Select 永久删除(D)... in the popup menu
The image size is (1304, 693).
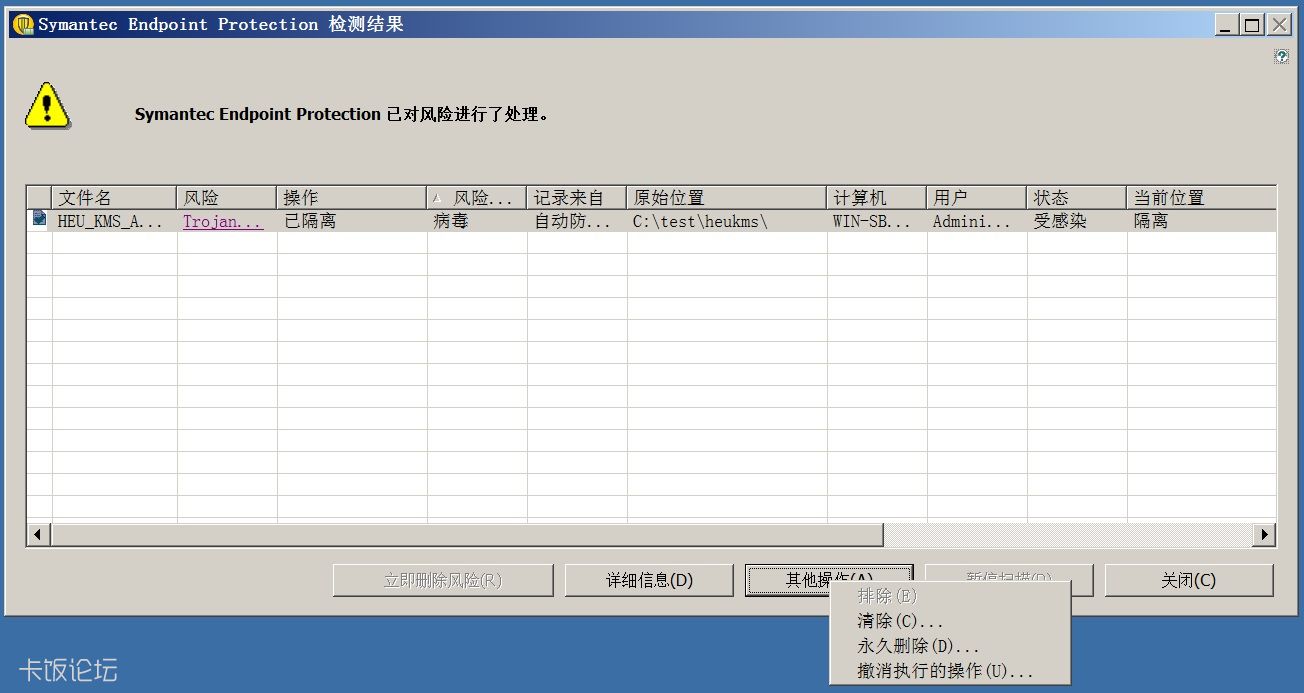[x=918, y=646]
